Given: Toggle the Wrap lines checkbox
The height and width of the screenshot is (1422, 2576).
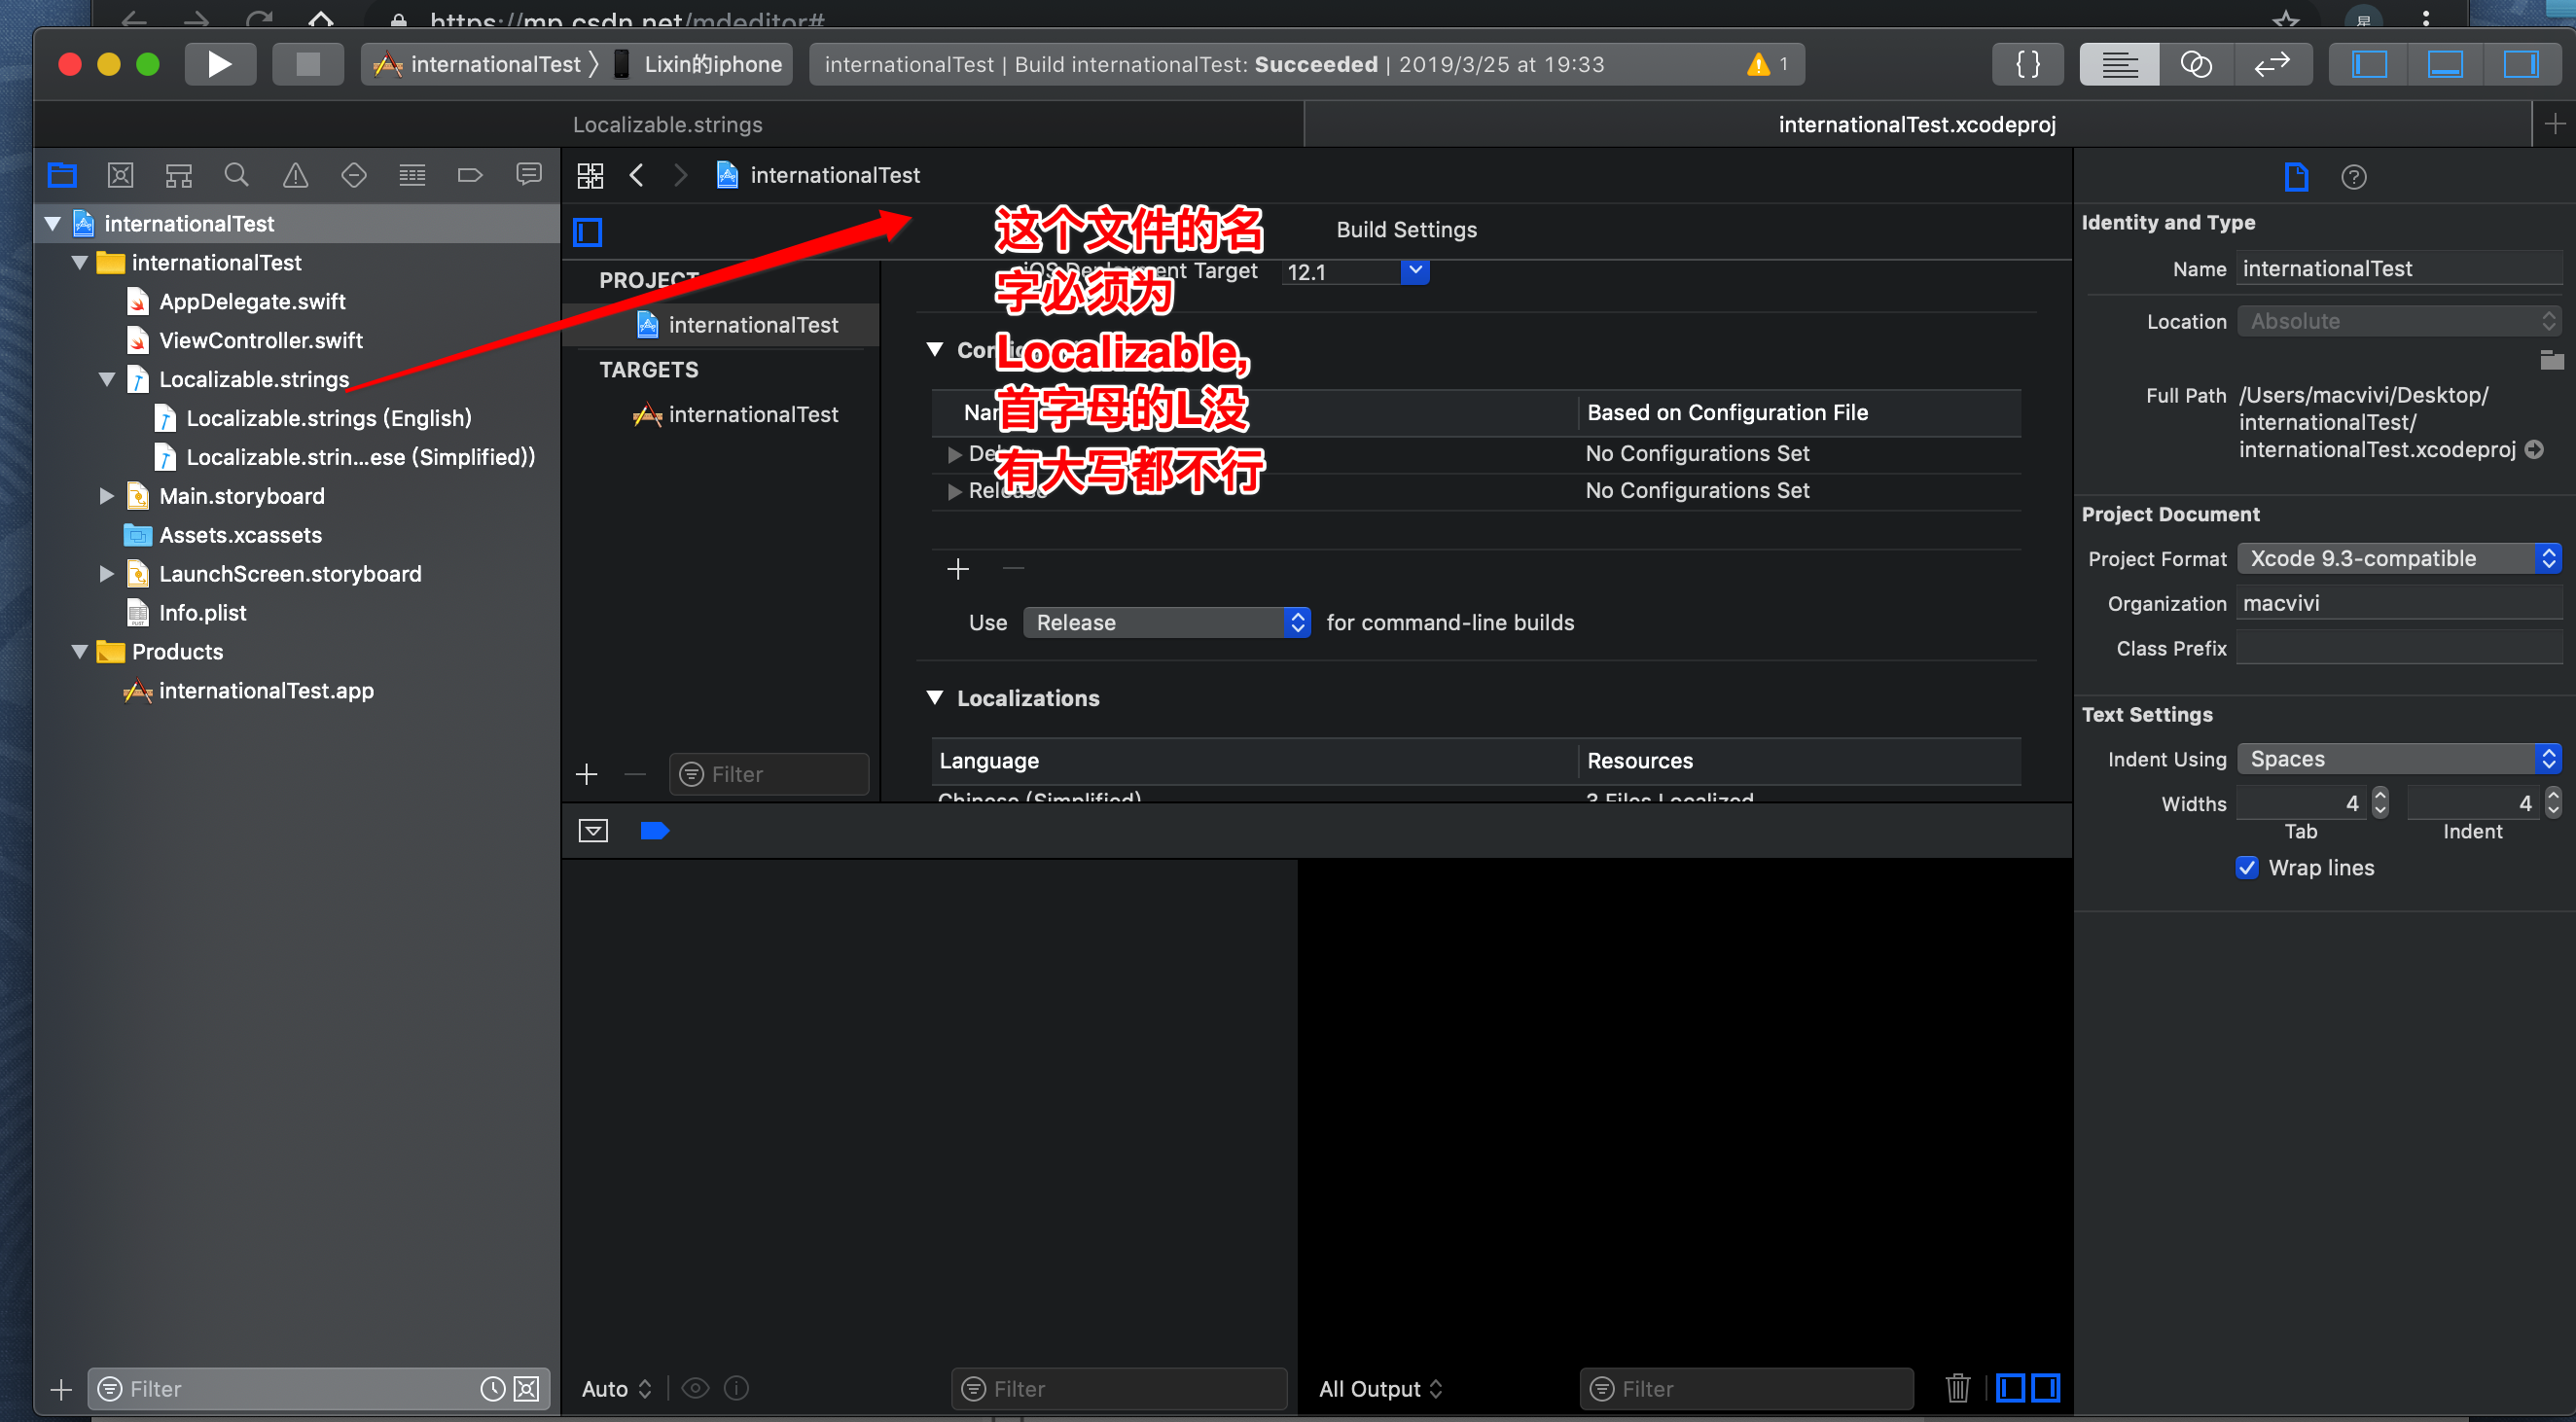Looking at the screenshot, I should coord(2246,868).
